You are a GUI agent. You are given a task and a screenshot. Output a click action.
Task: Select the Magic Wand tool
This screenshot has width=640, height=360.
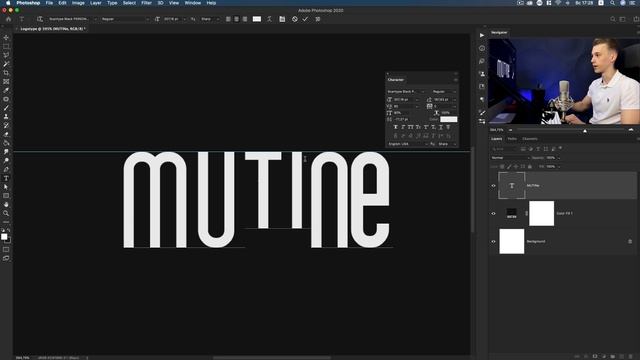(6, 64)
